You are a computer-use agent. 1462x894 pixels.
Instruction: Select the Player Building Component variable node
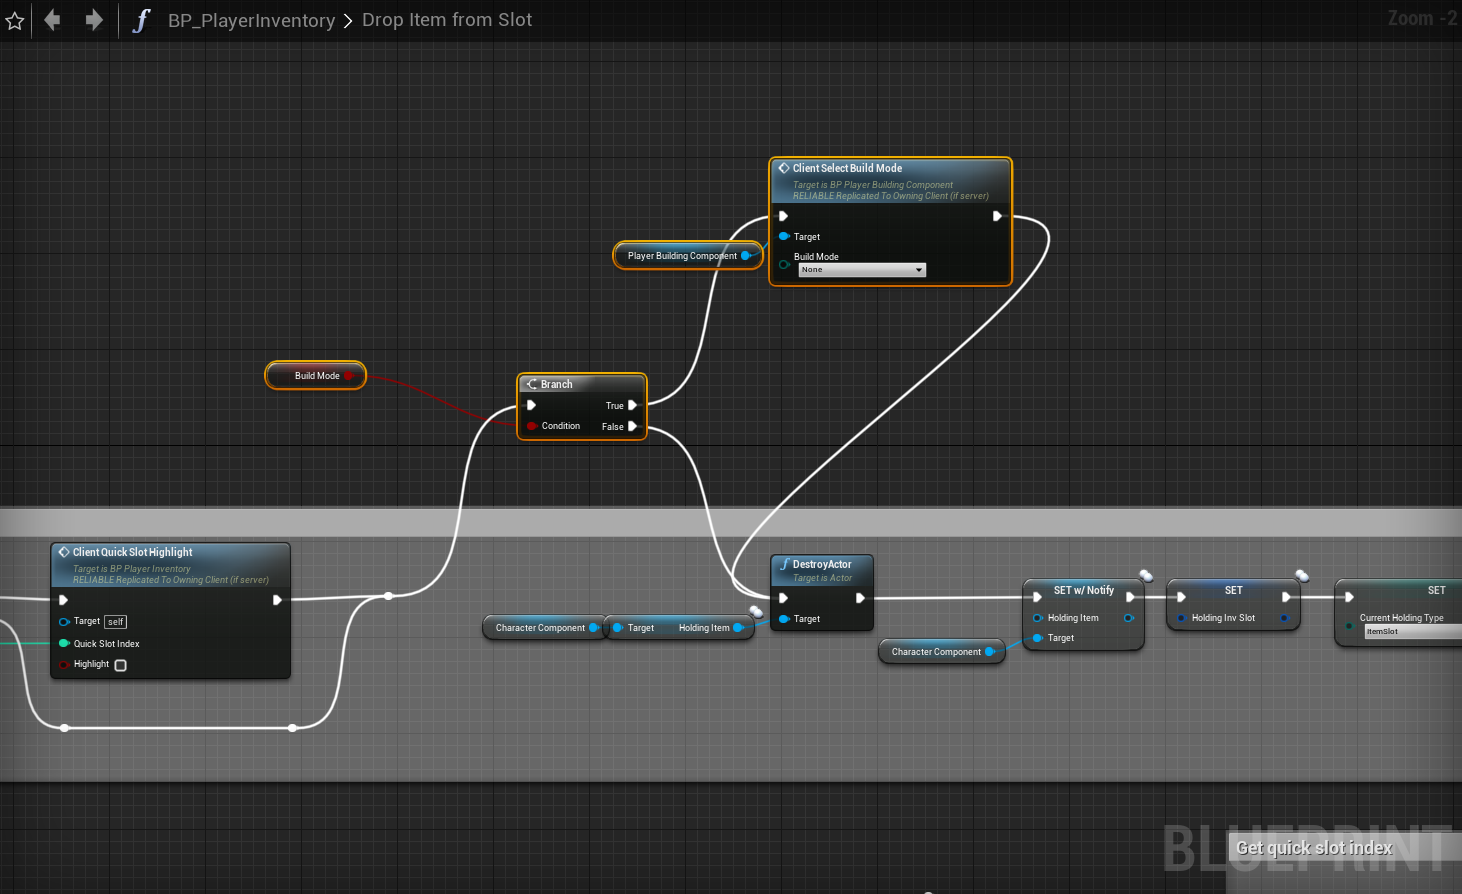coord(688,256)
